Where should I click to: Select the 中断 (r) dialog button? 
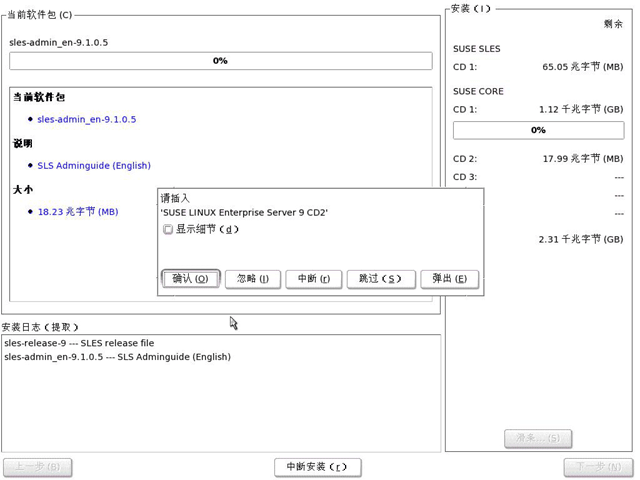pyautogui.click(x=313, y=279)
